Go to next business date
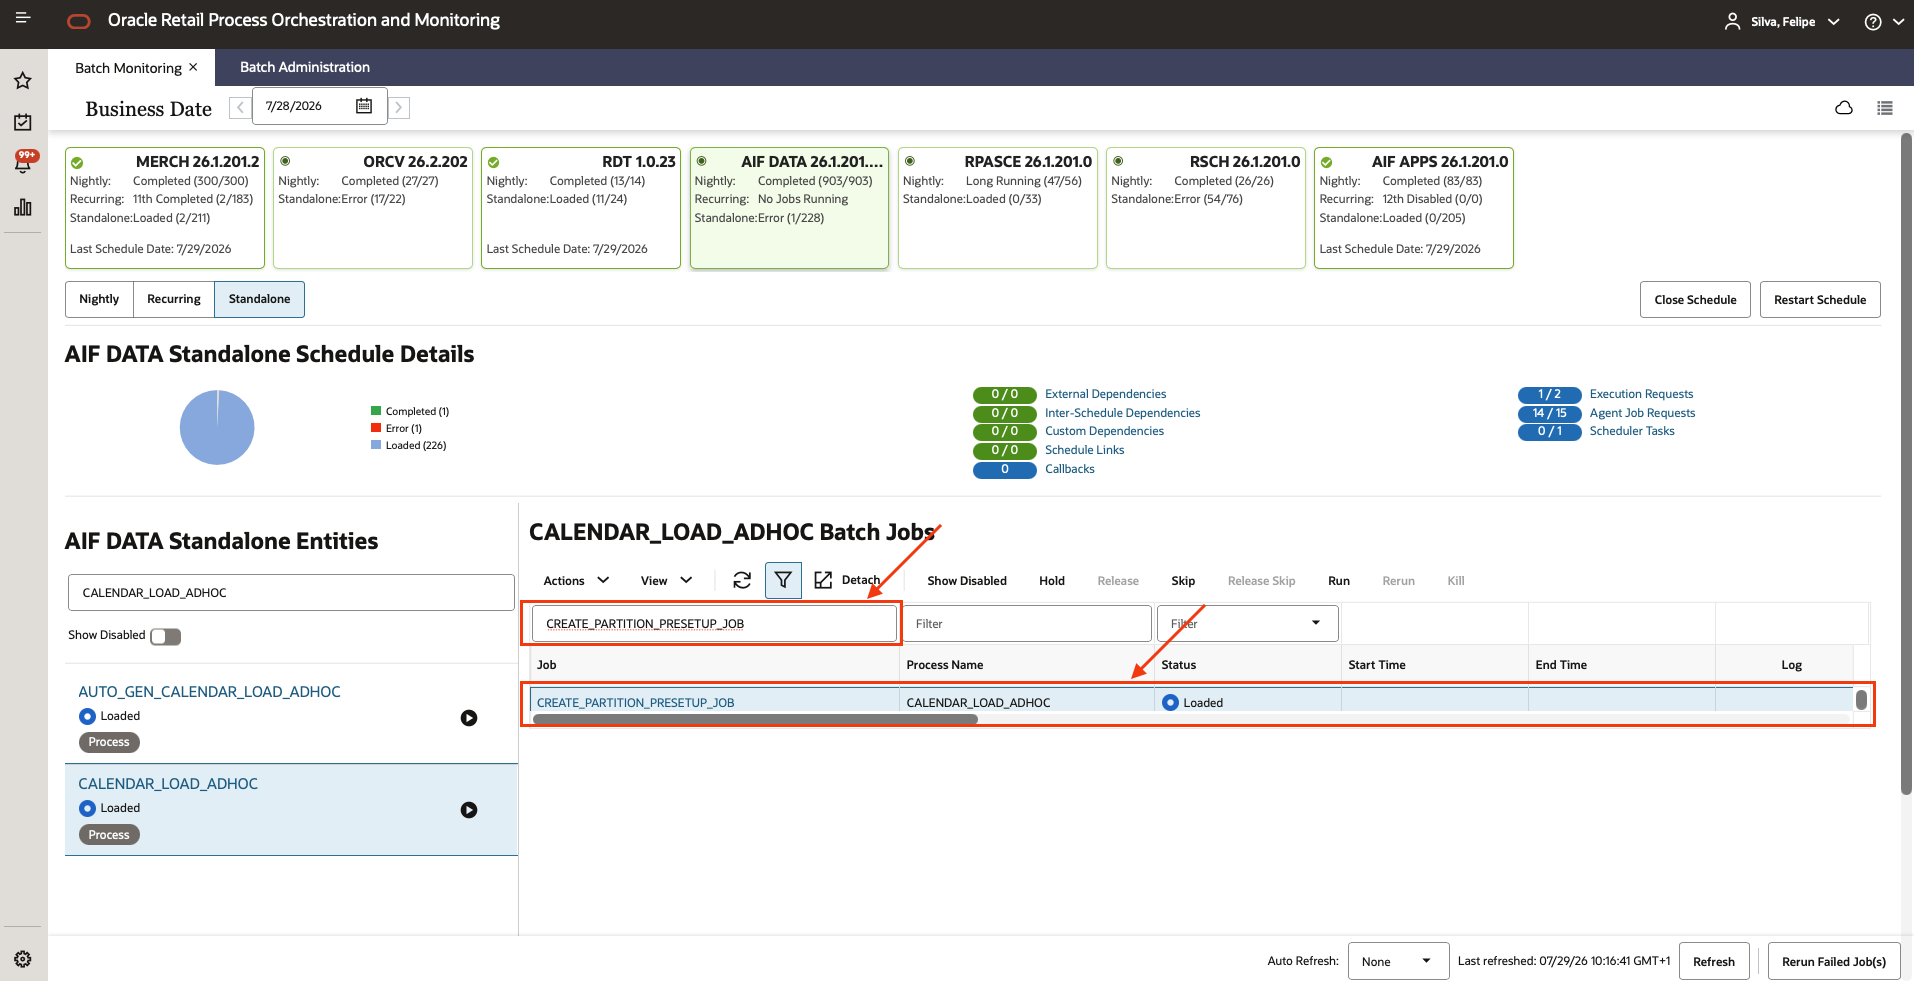This screenshot has height=981, width=1914. click(399, 107)
